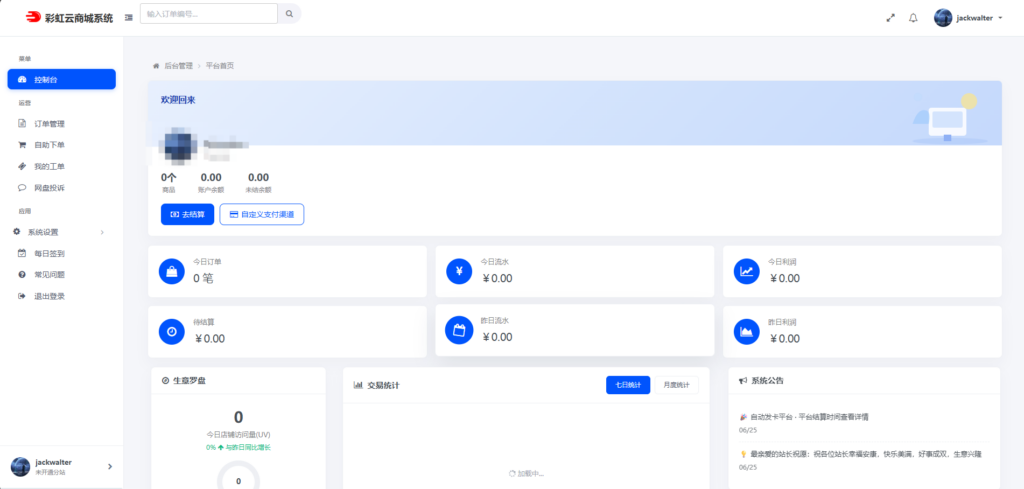Switch to 月度统计 tab

677,385
